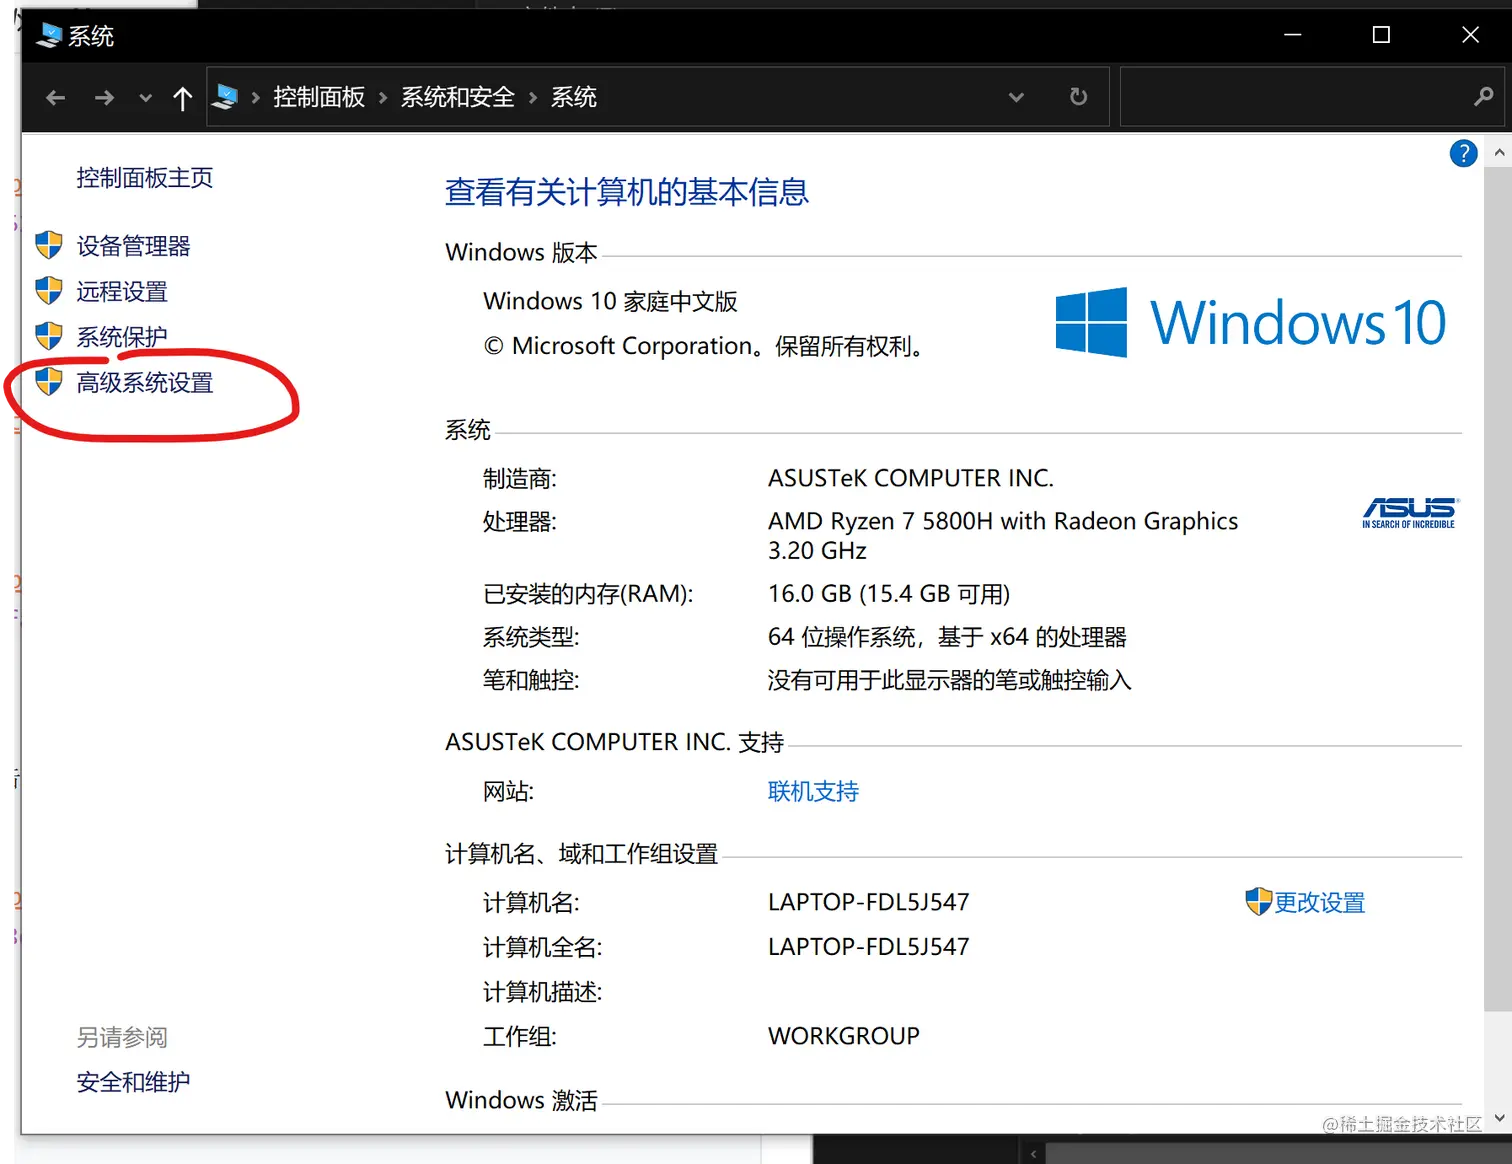Select the WORKGROUP value text
This screenshot has width=1512, height=1164.
pos(843,1036)
